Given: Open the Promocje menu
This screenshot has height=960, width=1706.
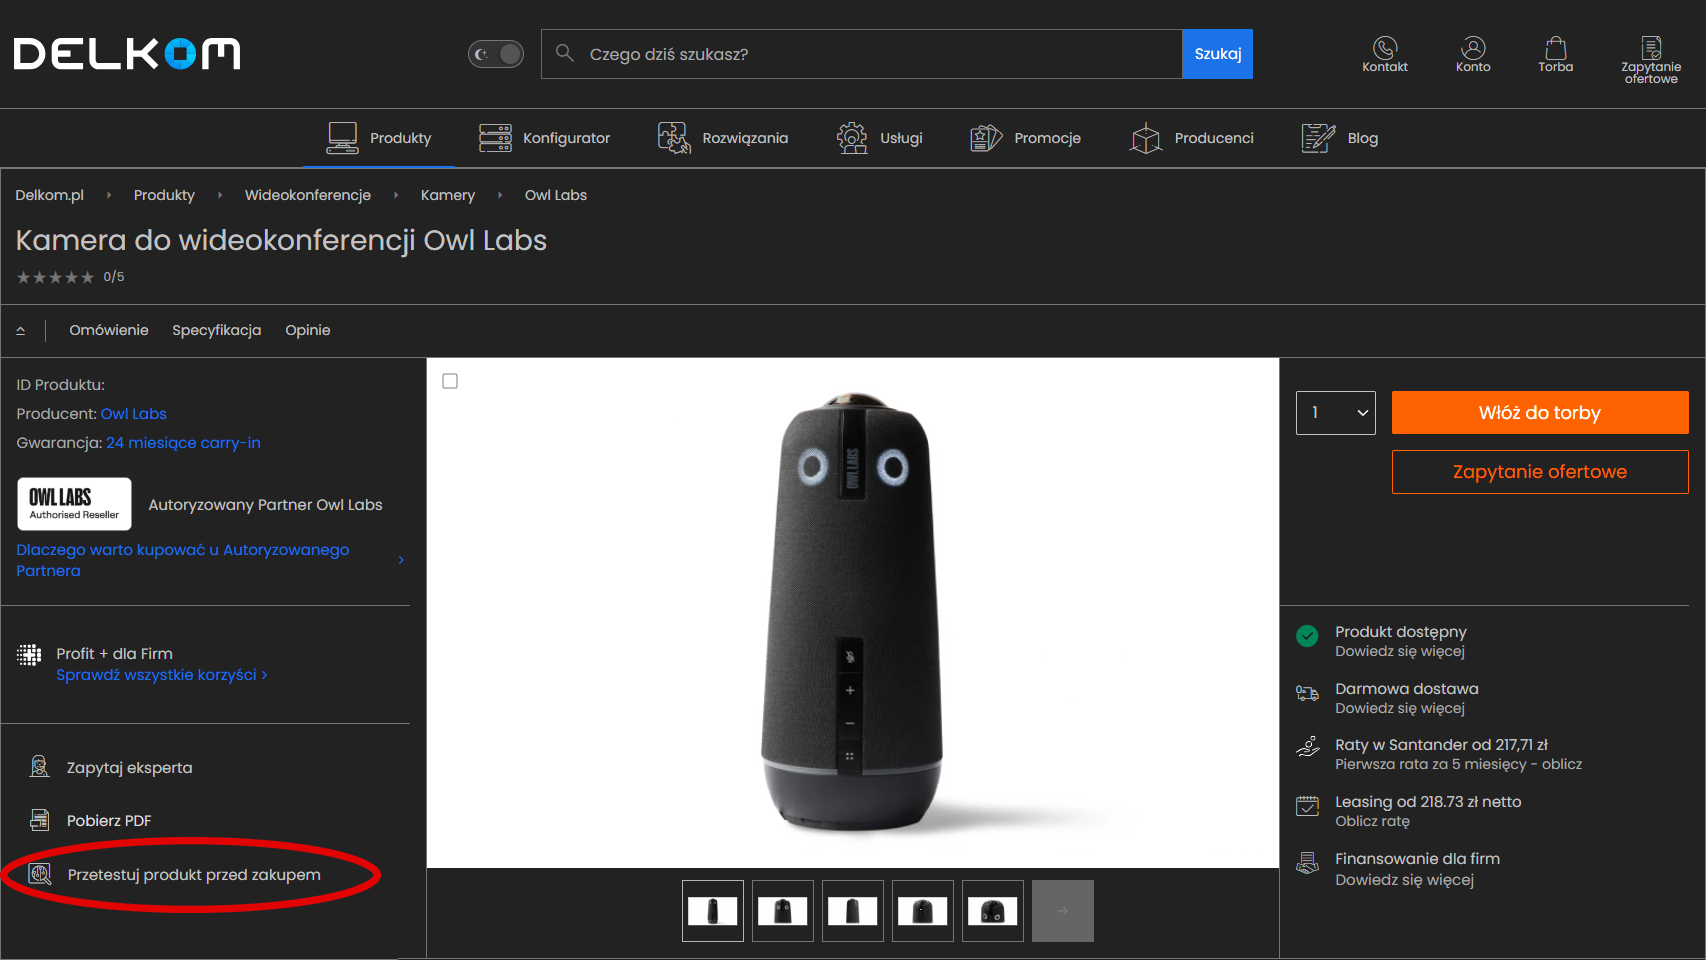Looking at the screenshot, I should (1025, 138).
